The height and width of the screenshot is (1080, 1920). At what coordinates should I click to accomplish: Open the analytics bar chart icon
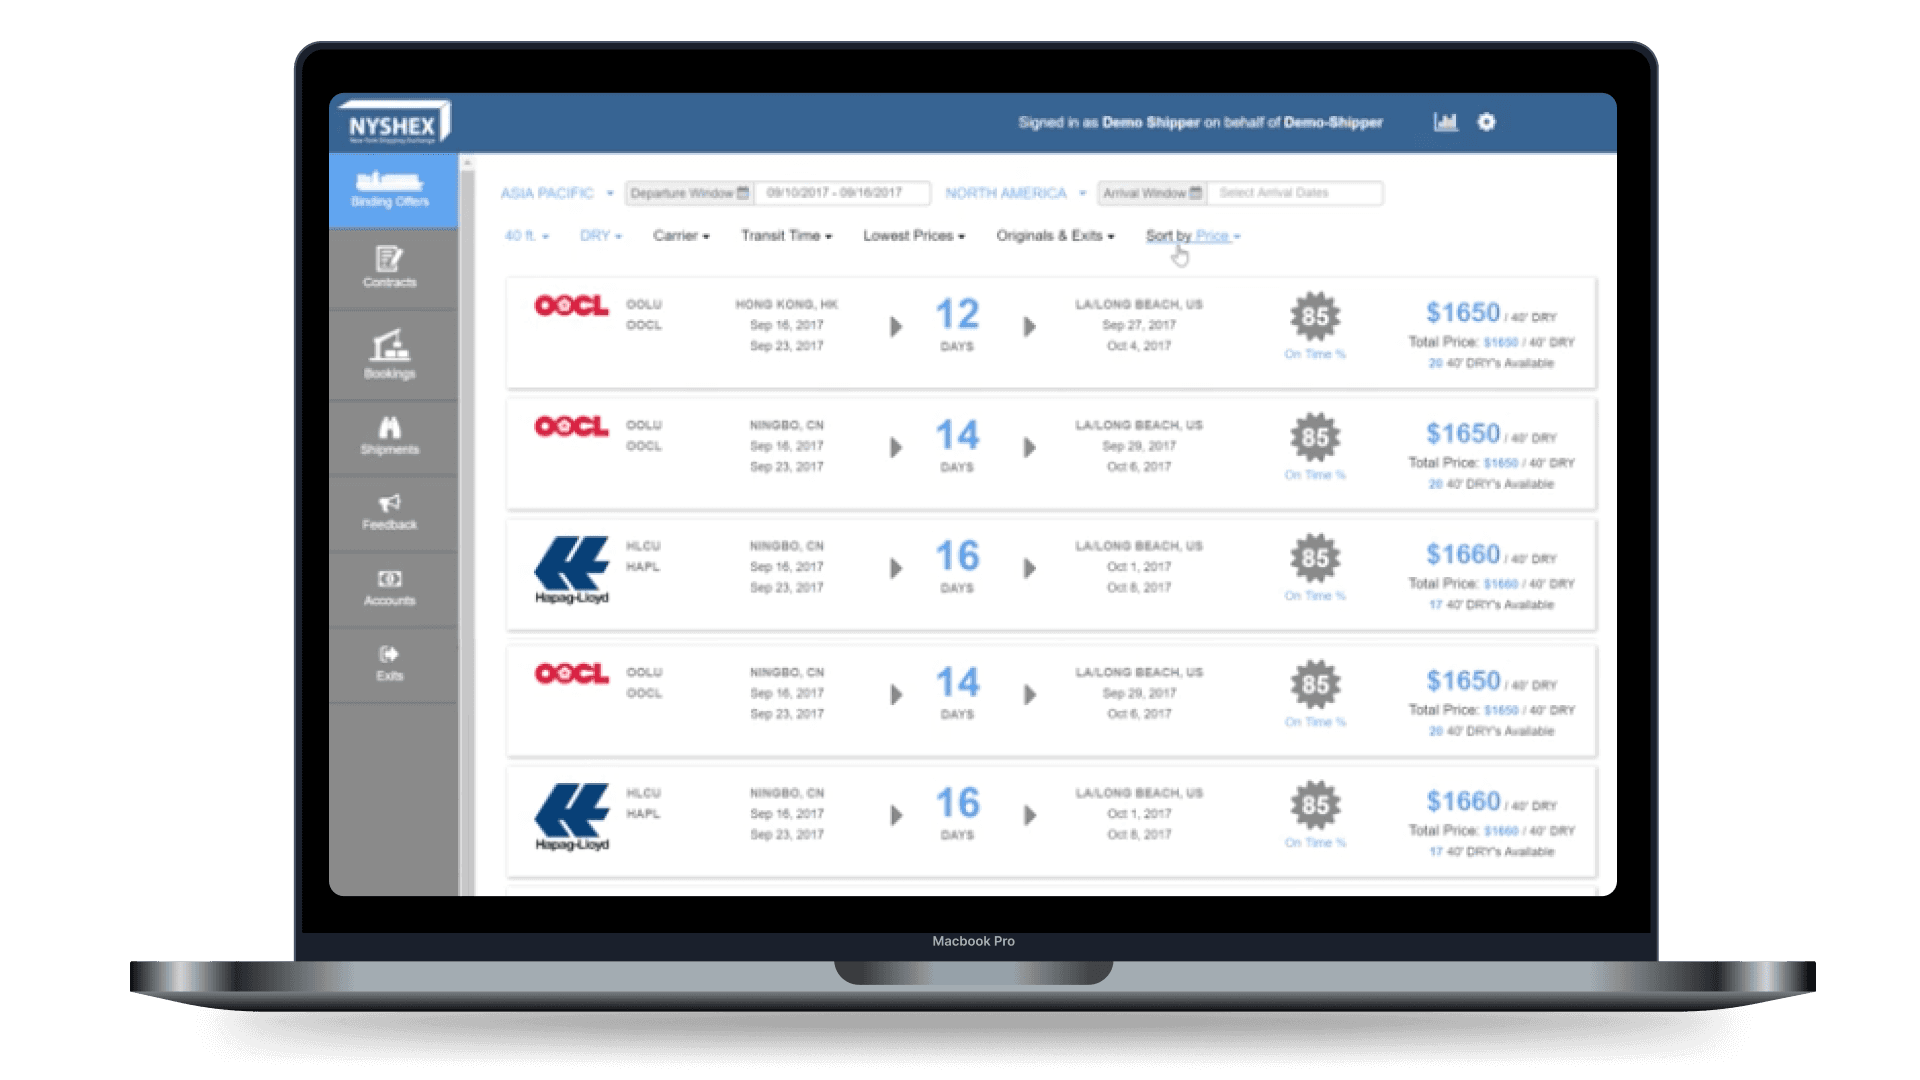pos(1445,121)
